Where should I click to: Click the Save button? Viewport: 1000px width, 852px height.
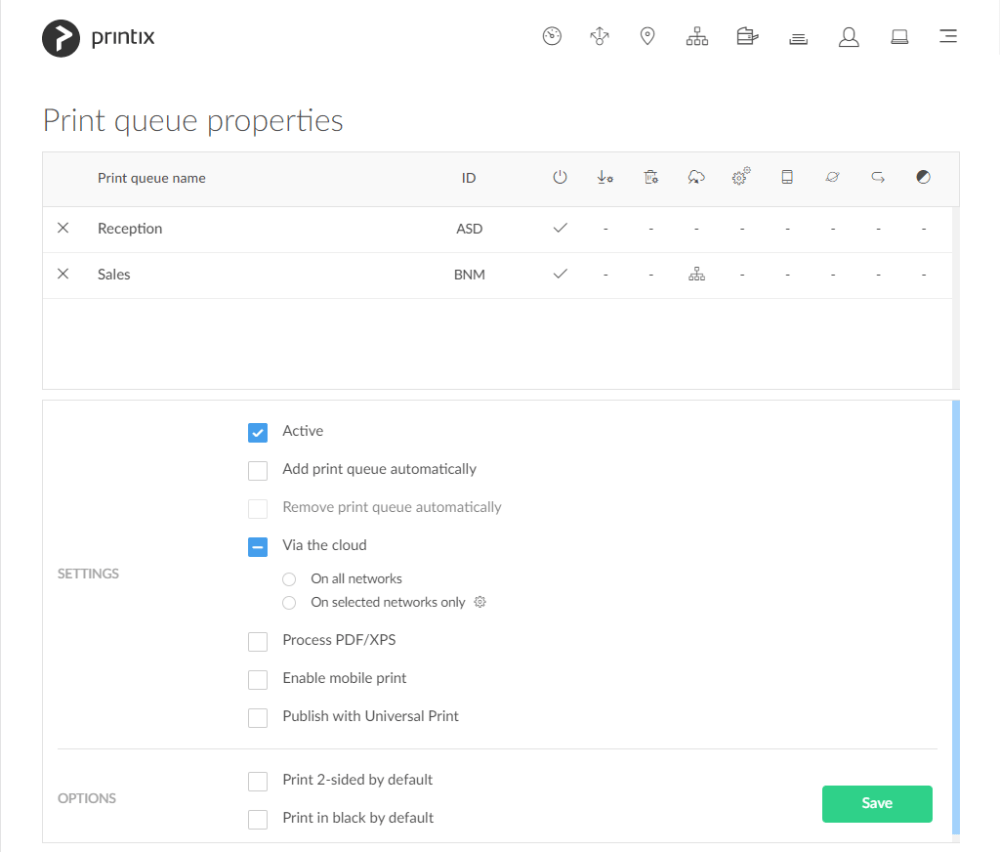coord(877,804)
